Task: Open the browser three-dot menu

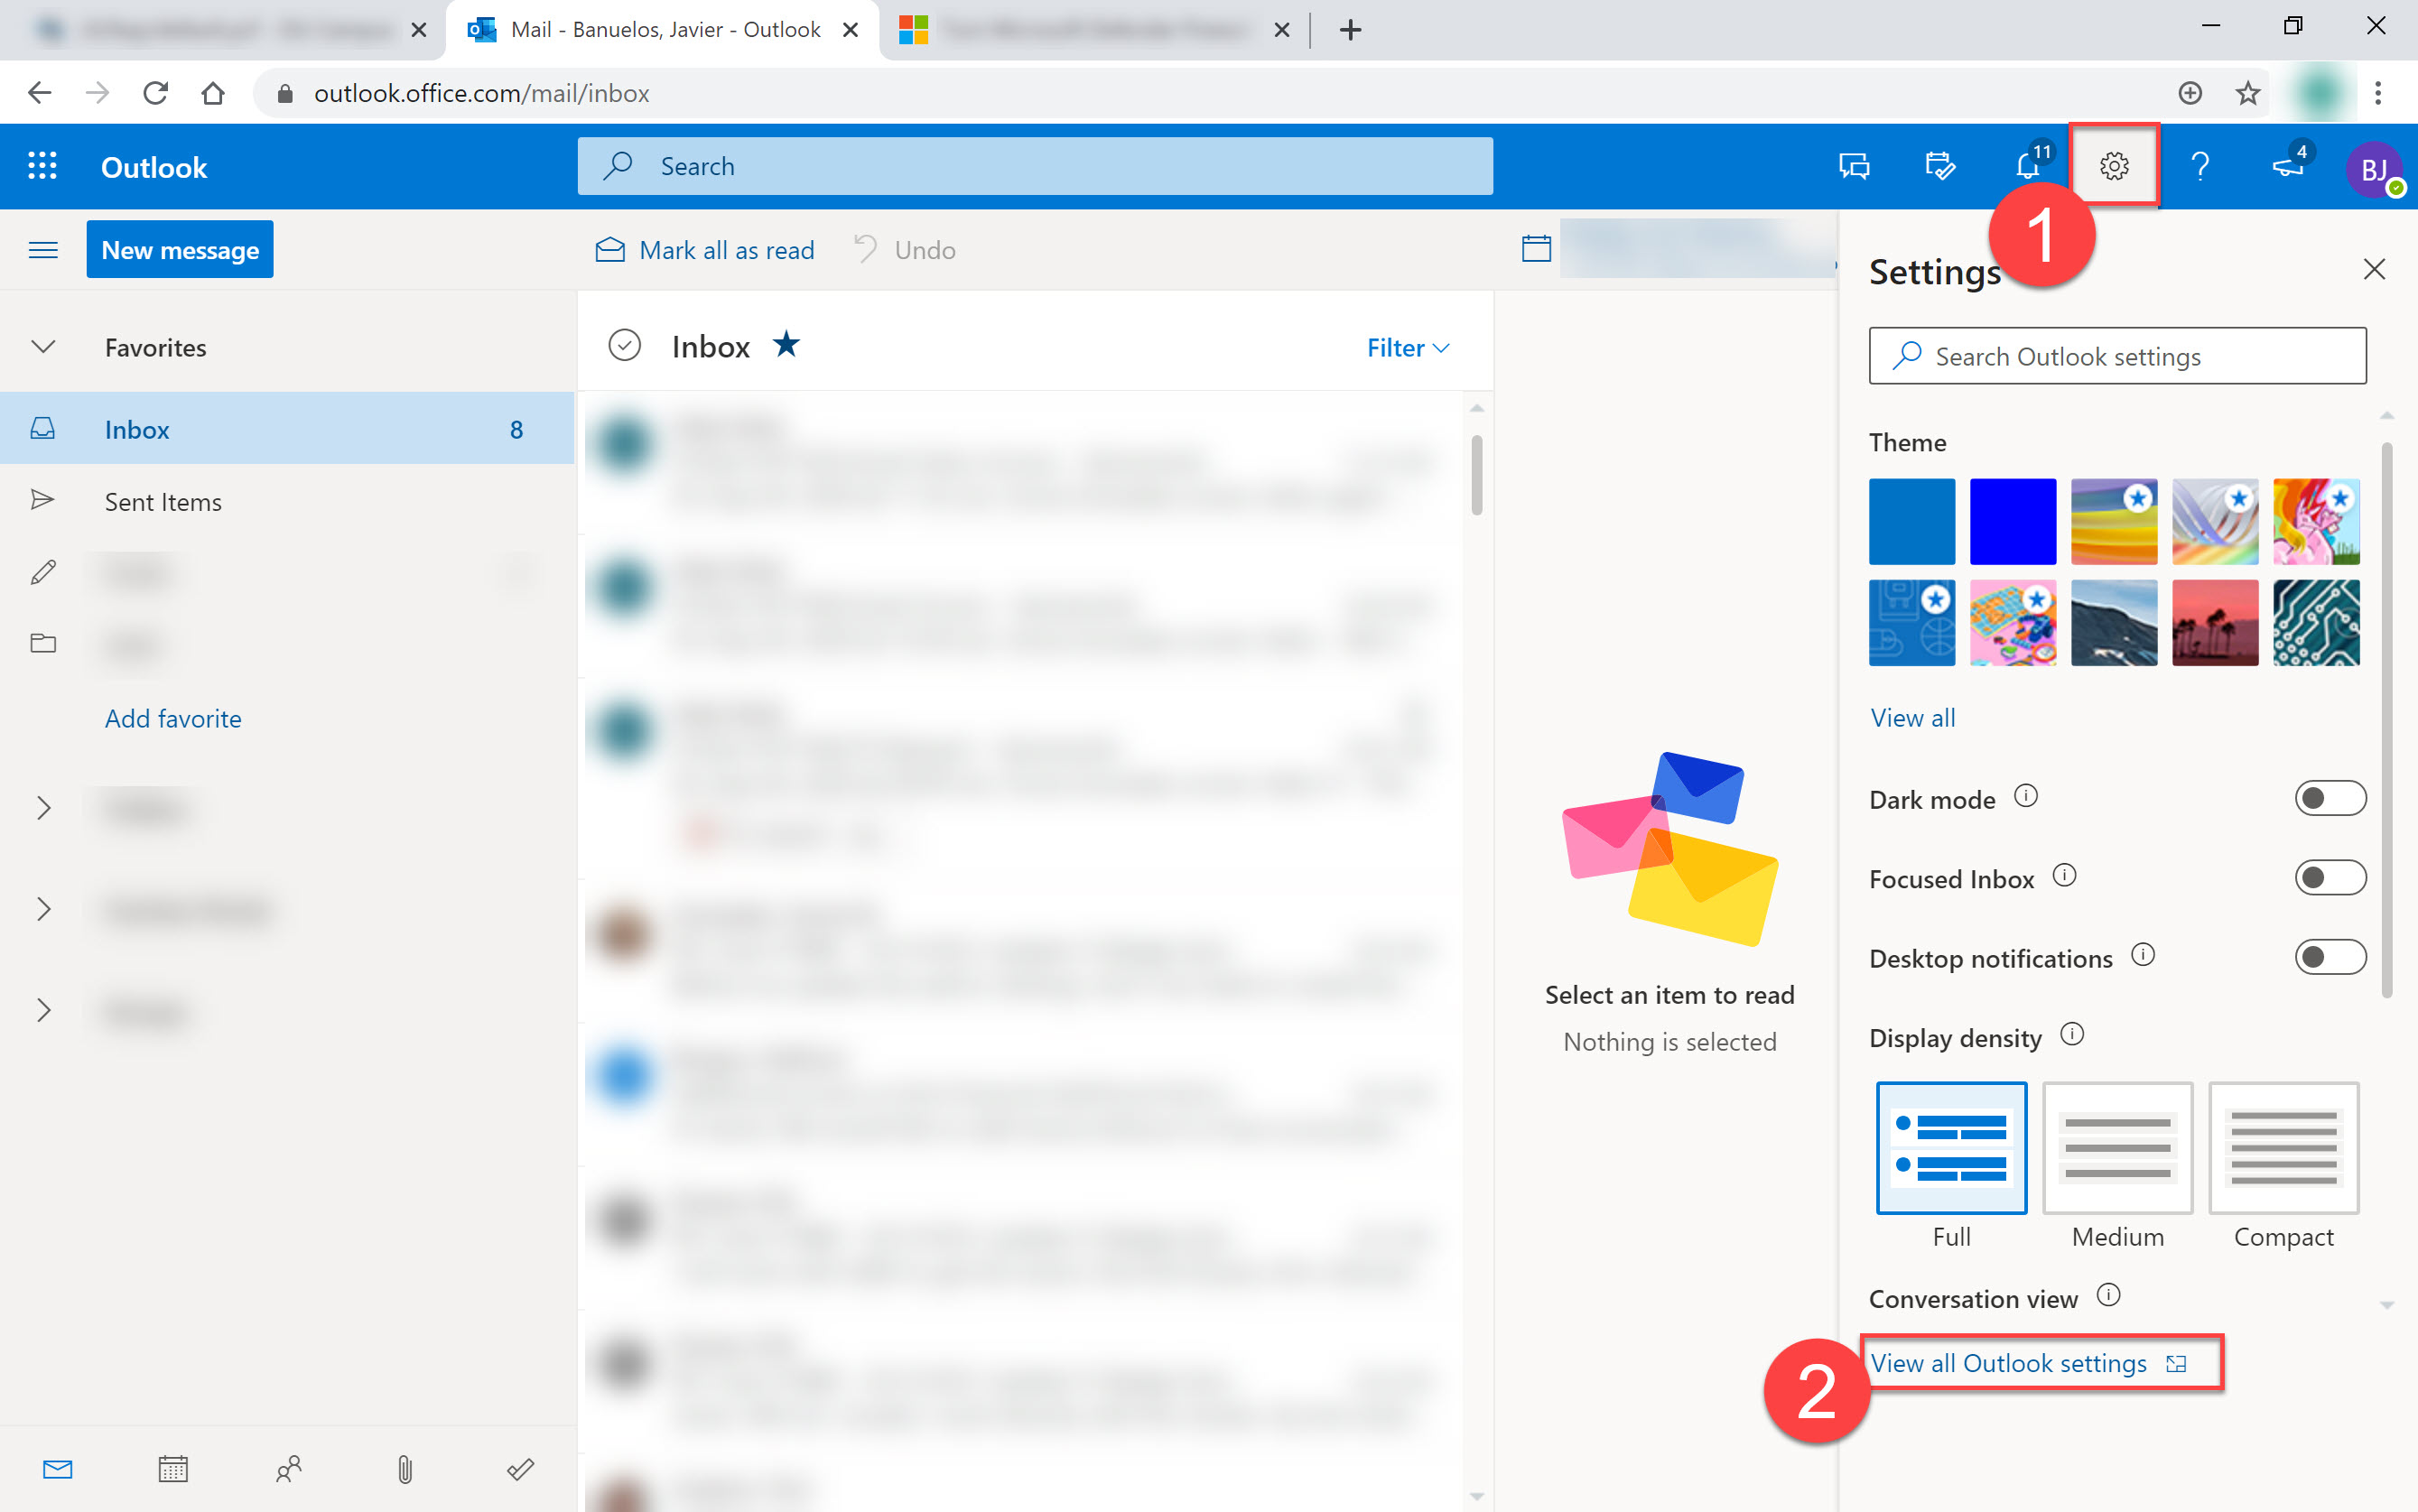Action: [x=2379, y=93]
